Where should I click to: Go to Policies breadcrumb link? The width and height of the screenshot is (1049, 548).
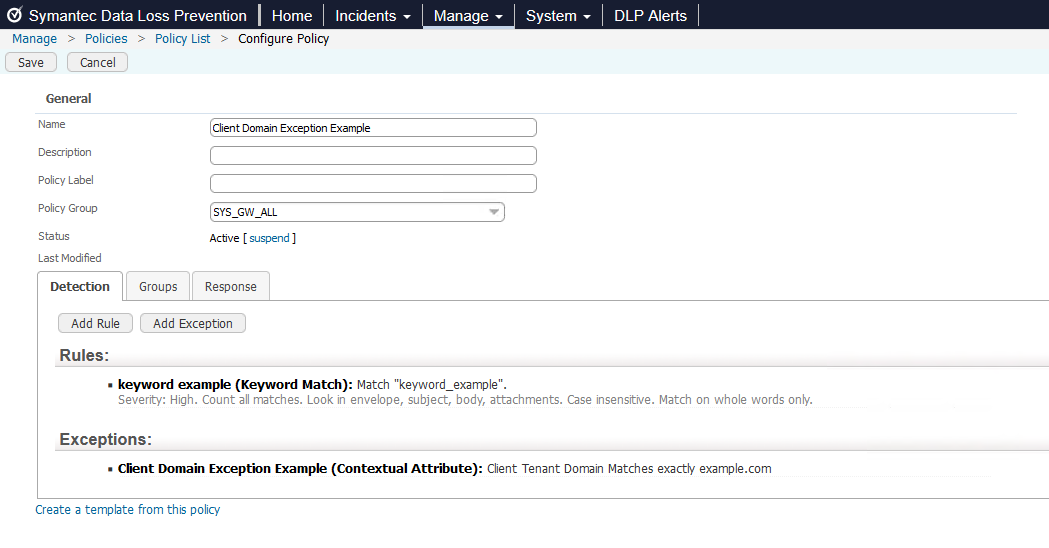(x=106, y=39)
